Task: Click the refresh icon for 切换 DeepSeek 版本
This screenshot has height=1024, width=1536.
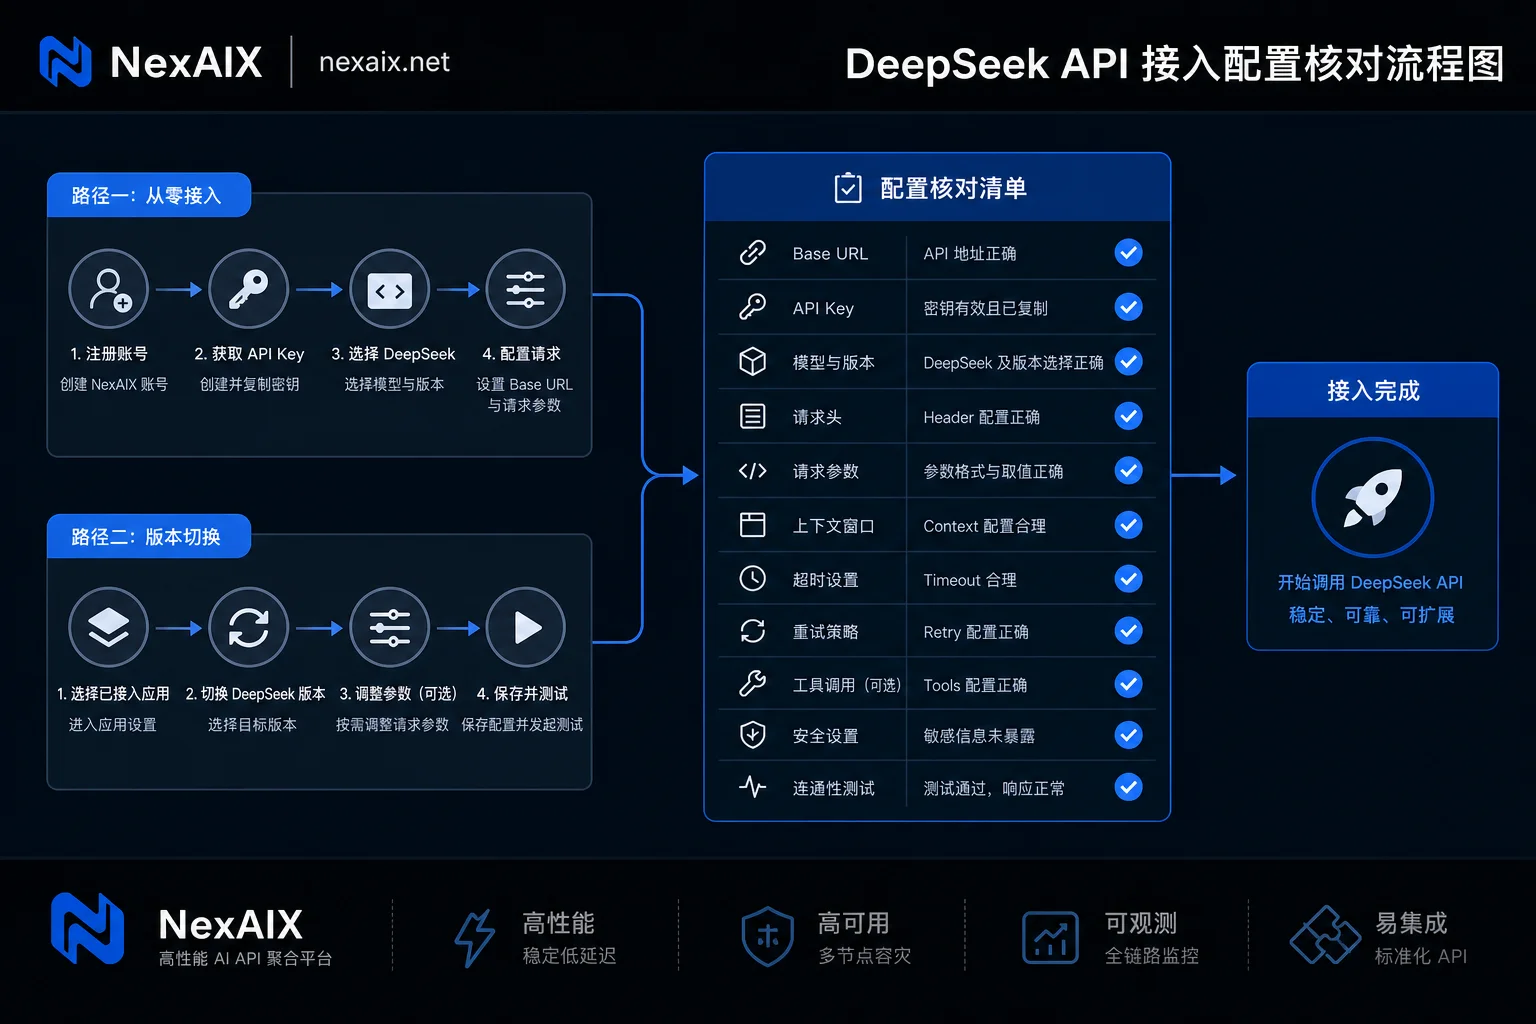Action: click(249, 627)
